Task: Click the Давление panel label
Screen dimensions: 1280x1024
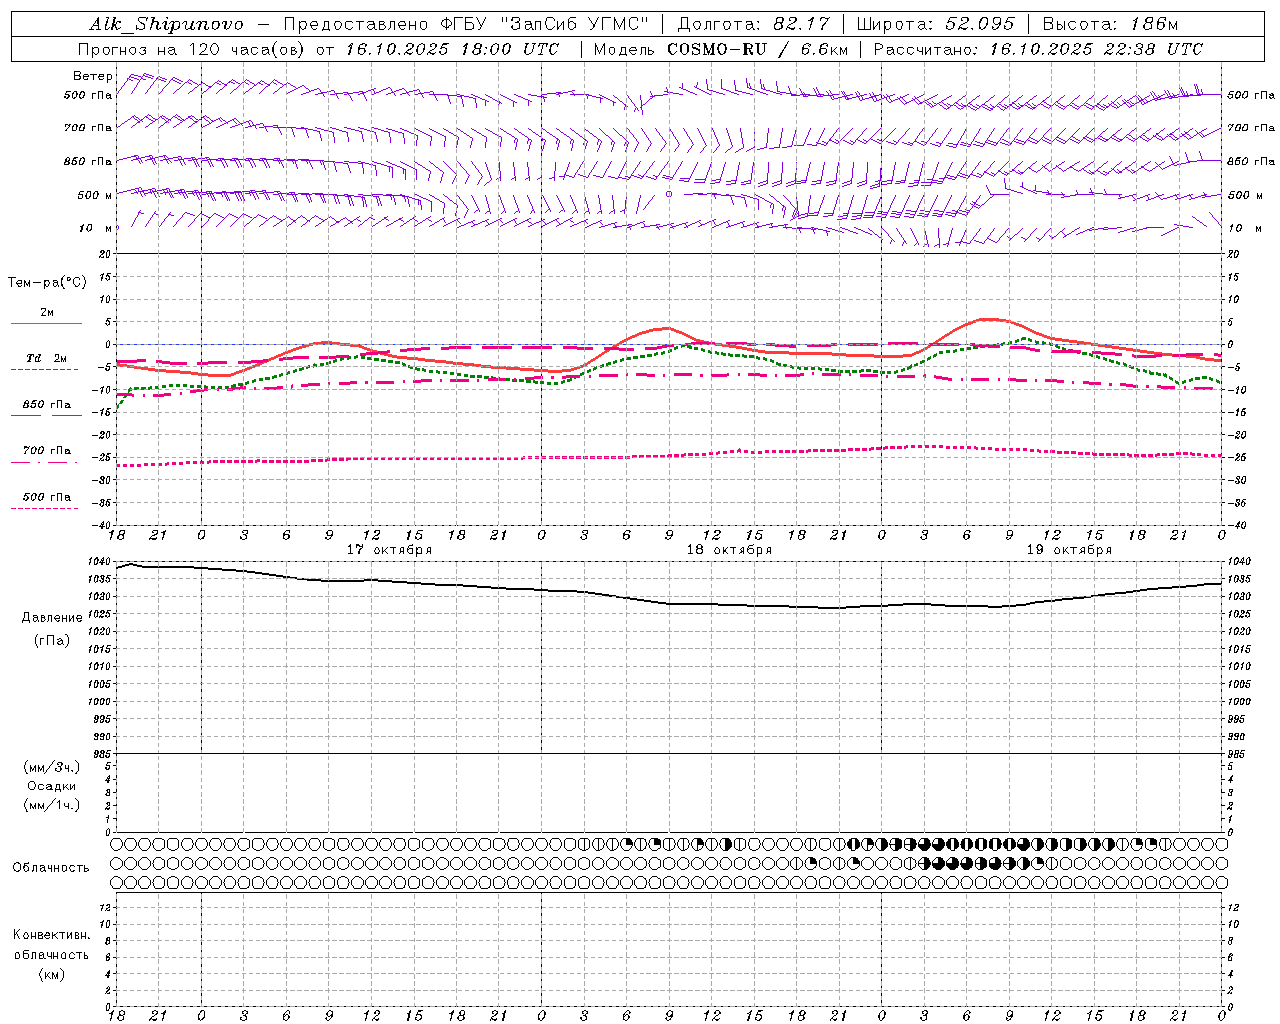Action: (52, 618)
